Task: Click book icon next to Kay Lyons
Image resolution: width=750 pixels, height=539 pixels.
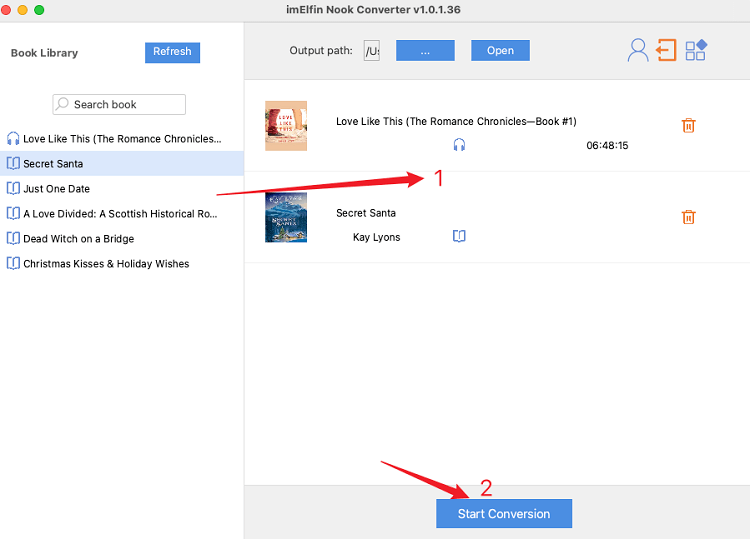Action: click(459, 236)
